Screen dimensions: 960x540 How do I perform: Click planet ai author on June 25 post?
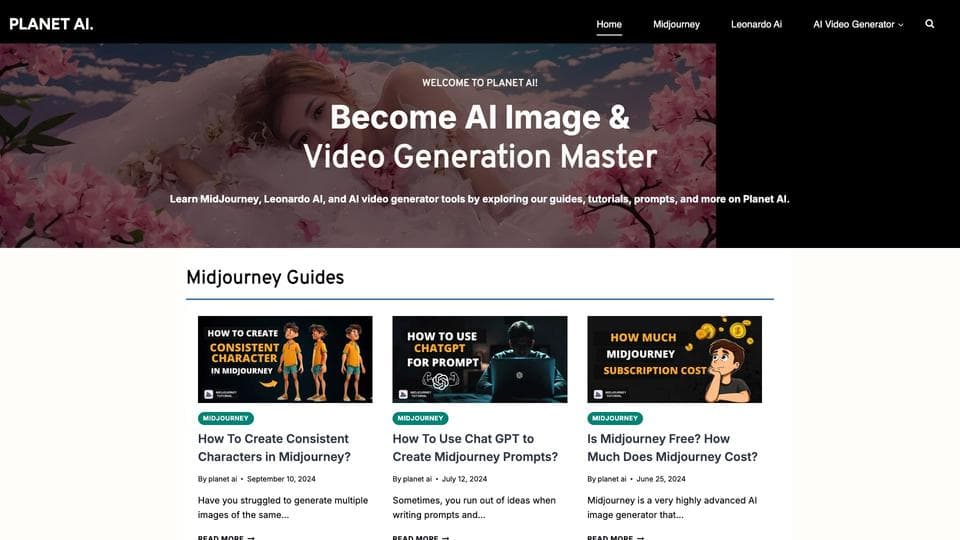pos(612,479)
